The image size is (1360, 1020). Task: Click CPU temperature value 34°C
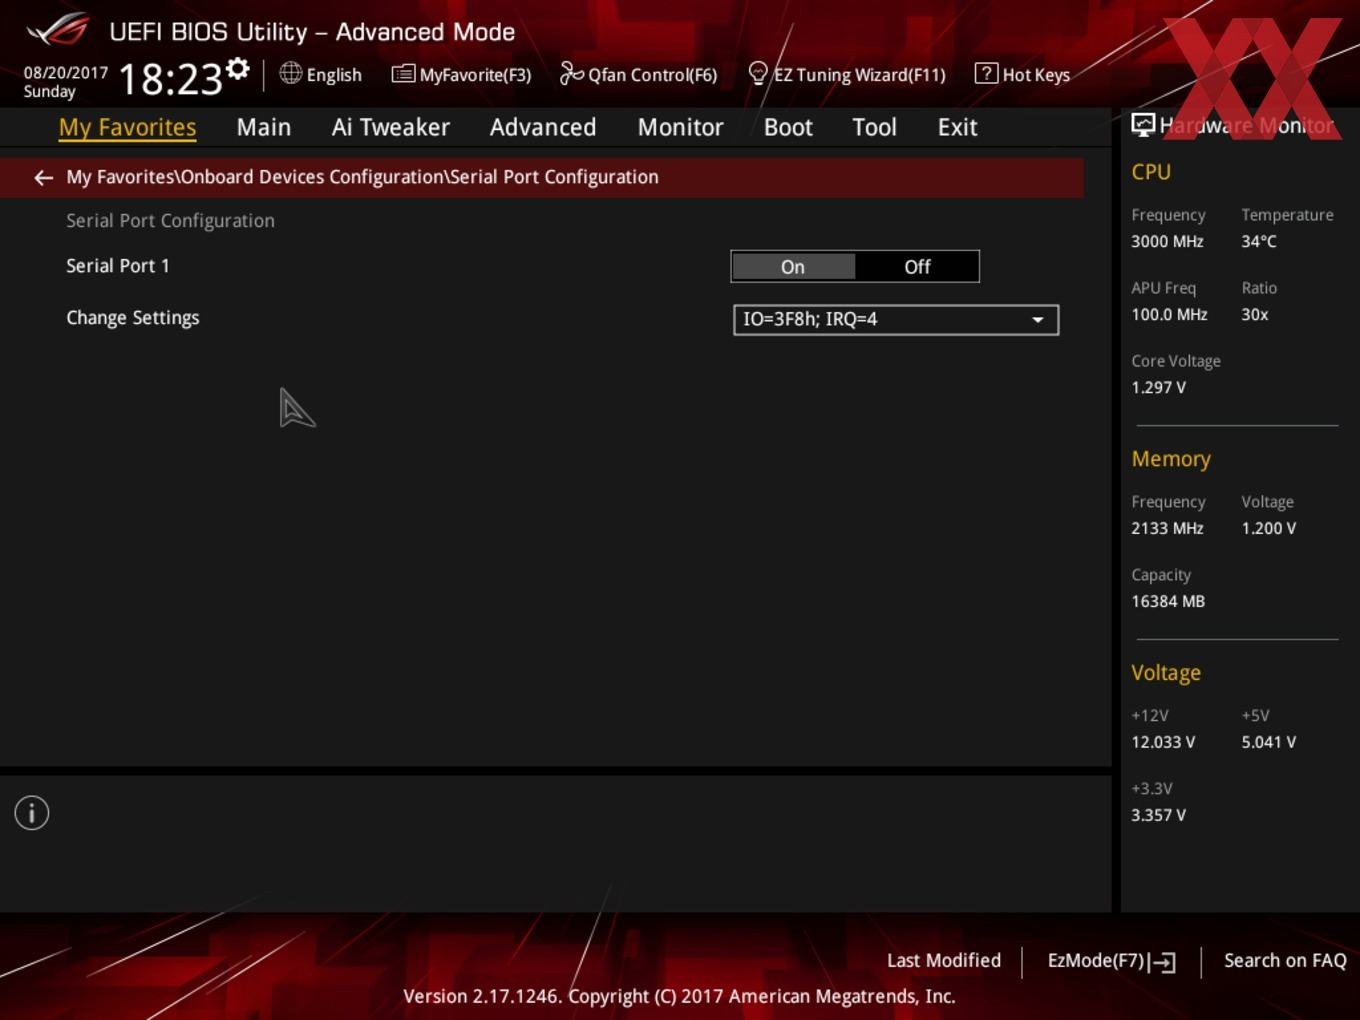[x=1259, y=242]
